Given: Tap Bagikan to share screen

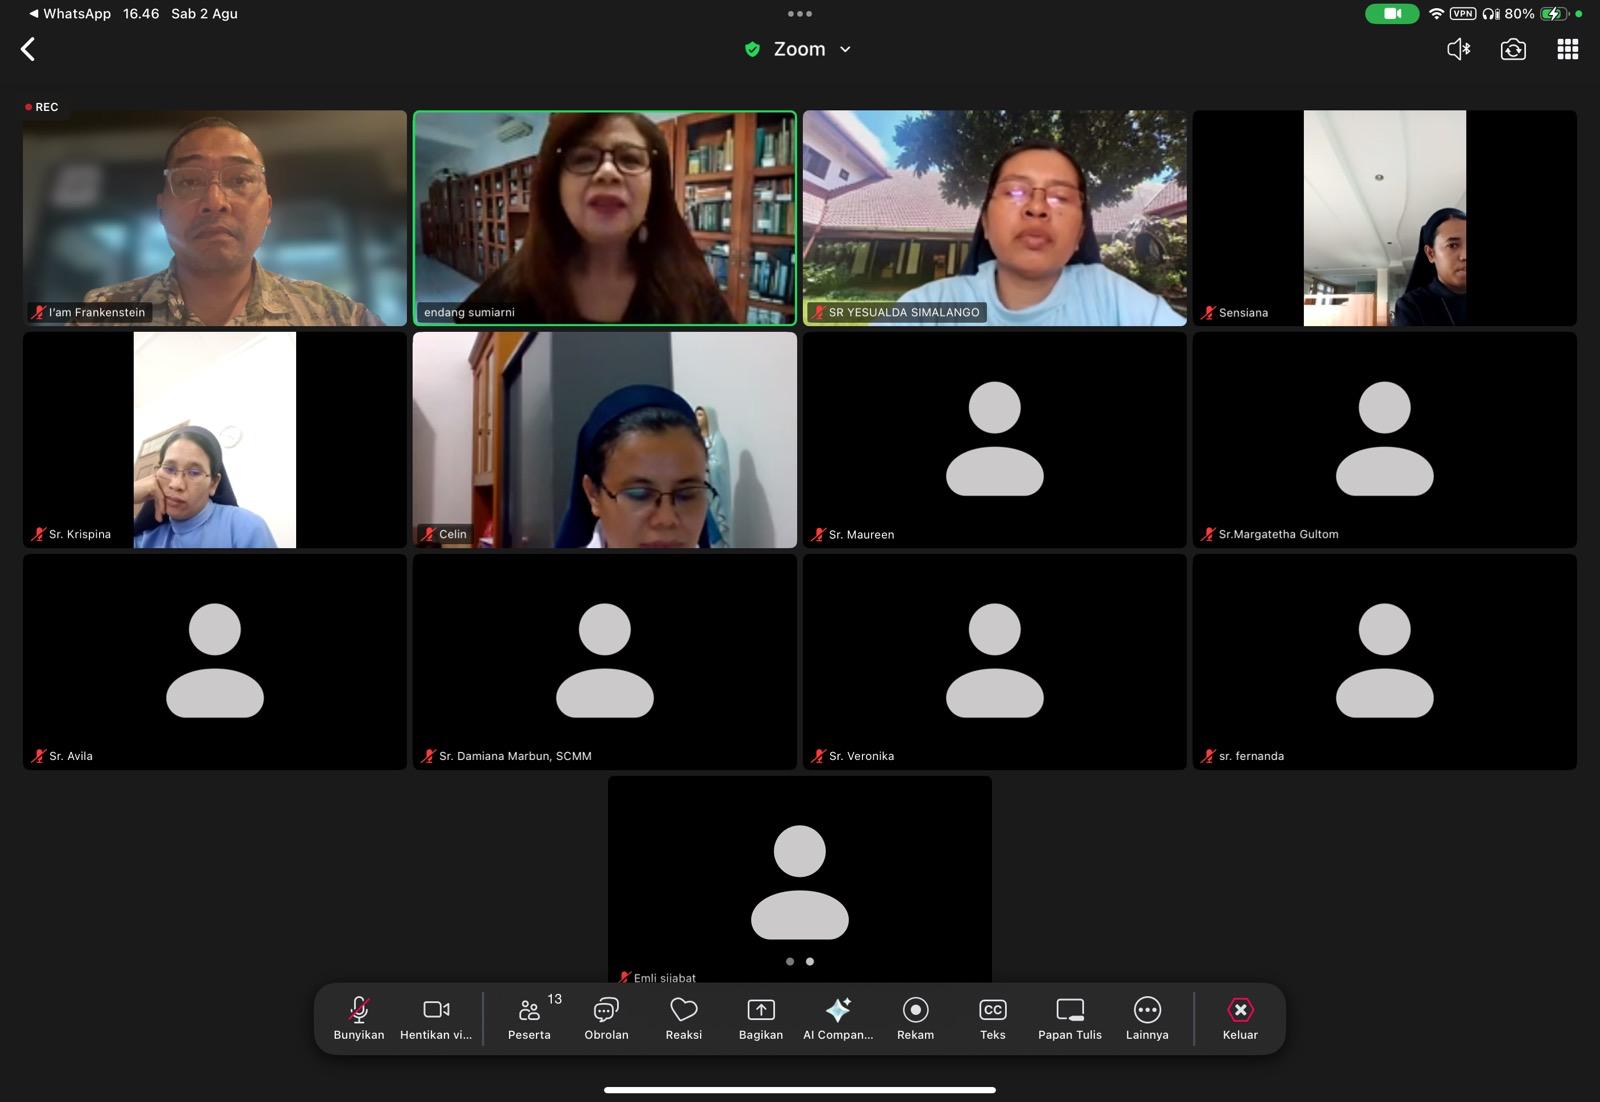Looking at the screenshot, I should coord(761,1018).
